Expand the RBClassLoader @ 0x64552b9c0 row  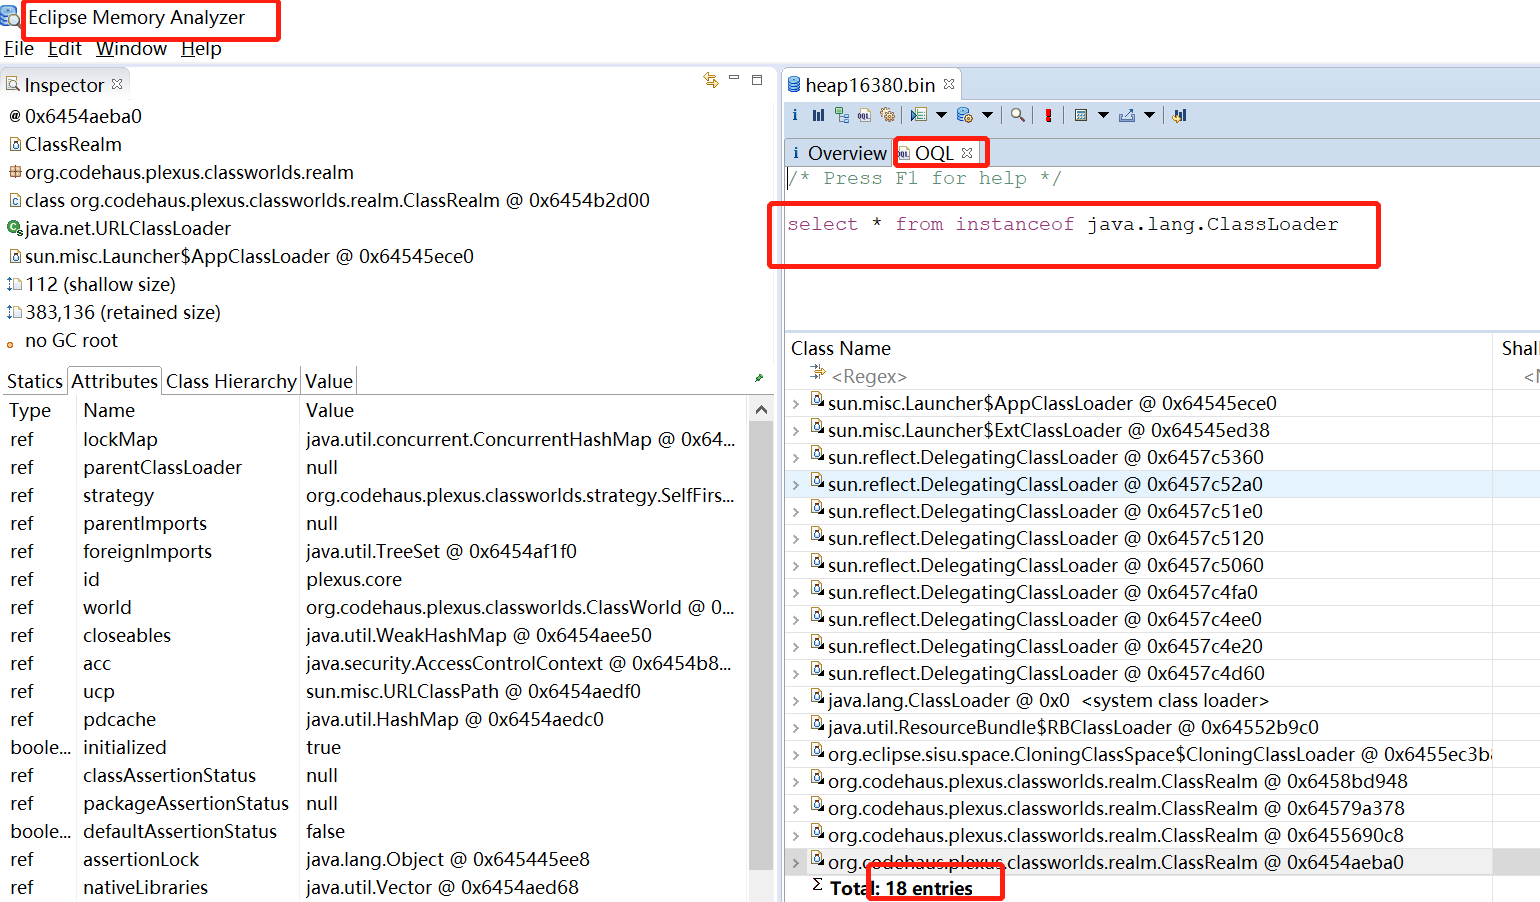(x=796, y=728)
